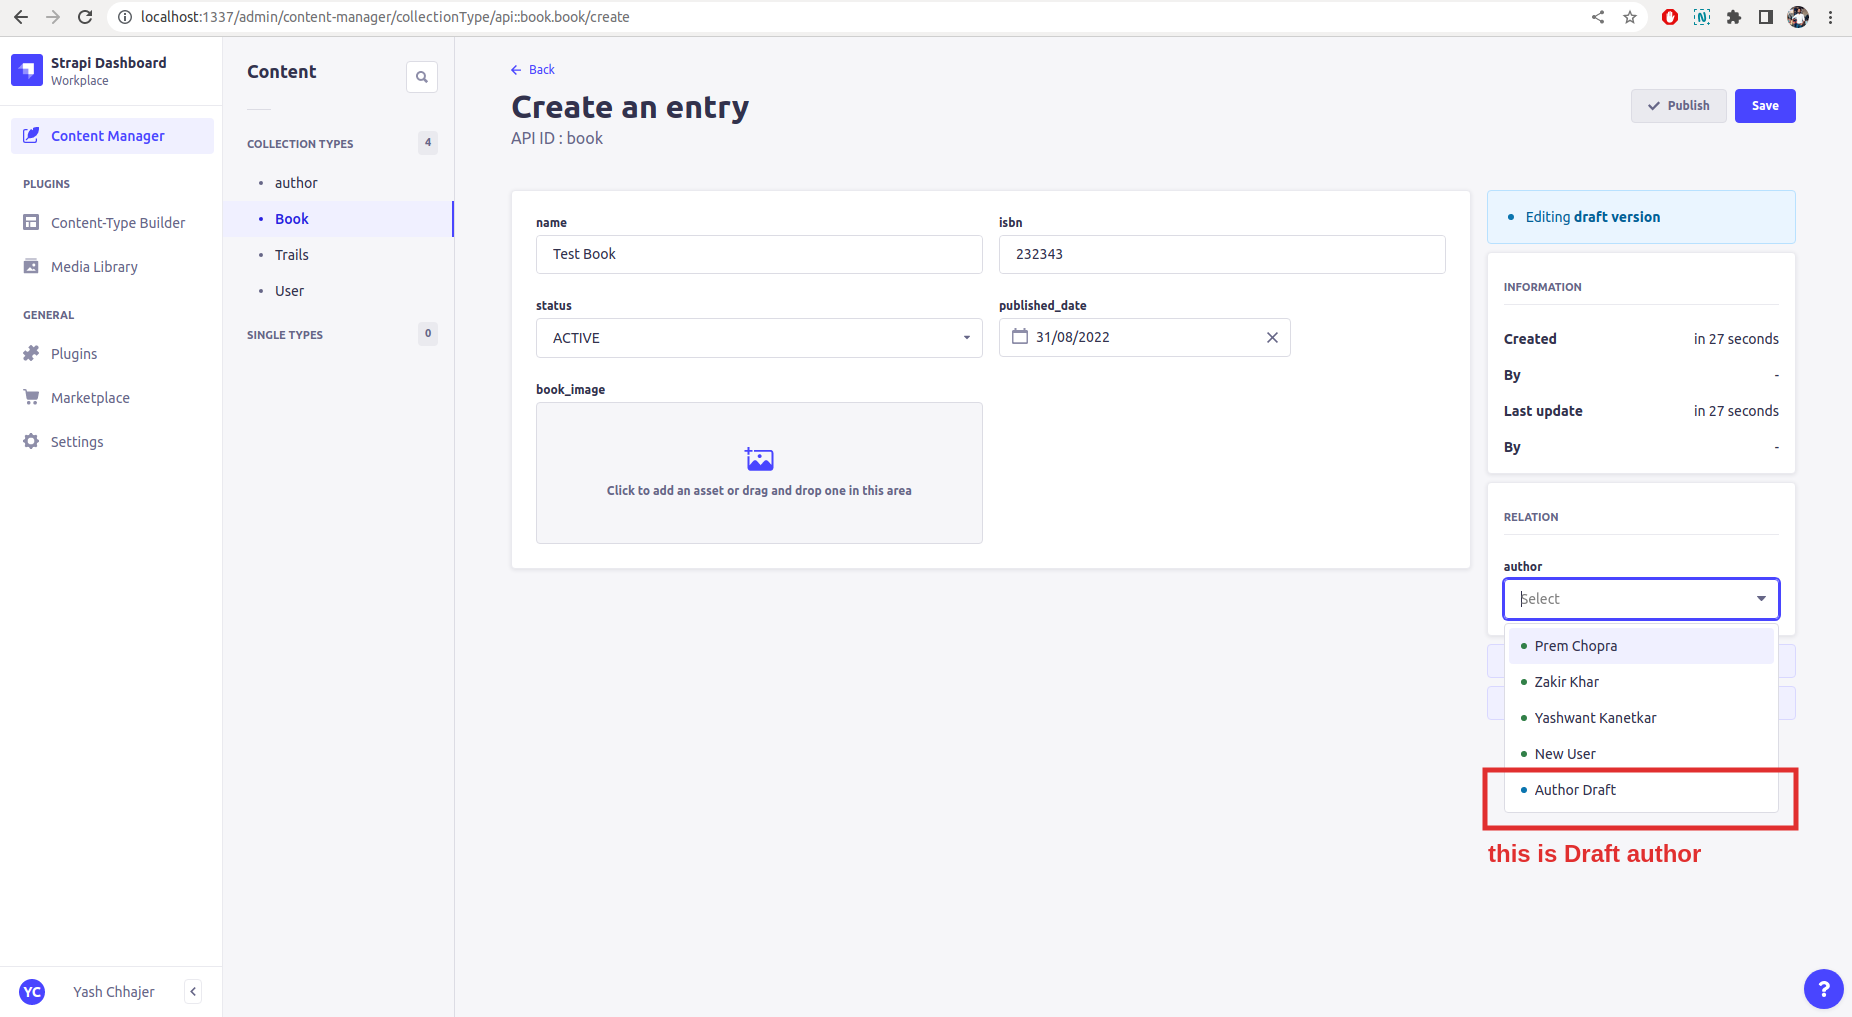Publish the book entry
Image resolution: width=1852 pixels, height=1017 pixels.
pos(1678,106)
